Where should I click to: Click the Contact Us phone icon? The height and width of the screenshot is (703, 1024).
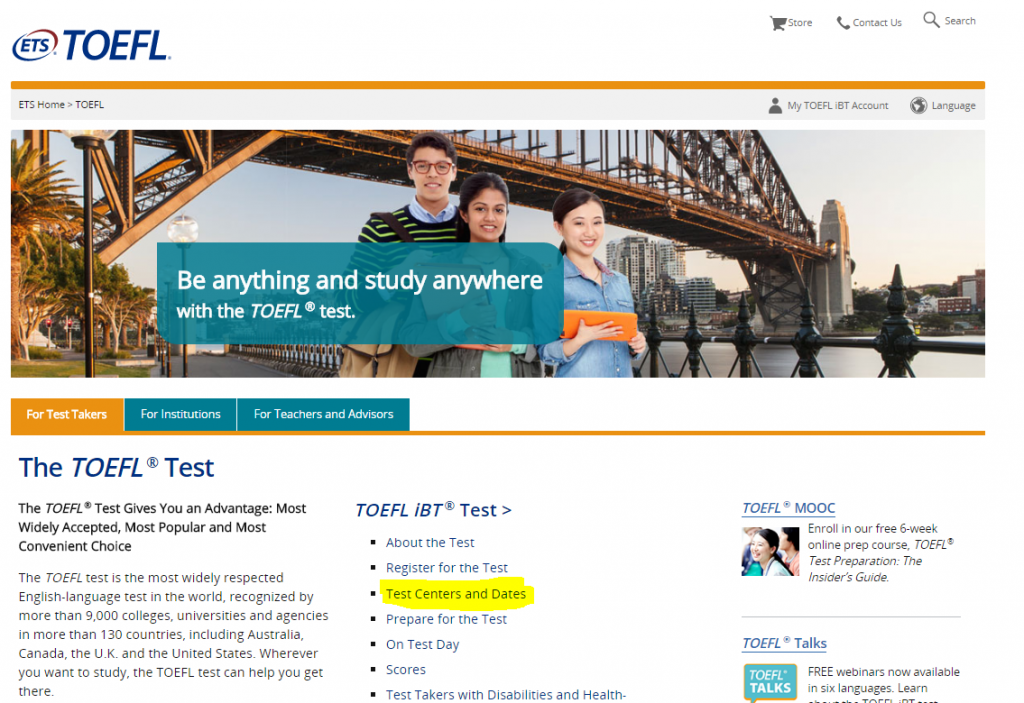pos(843,22)
